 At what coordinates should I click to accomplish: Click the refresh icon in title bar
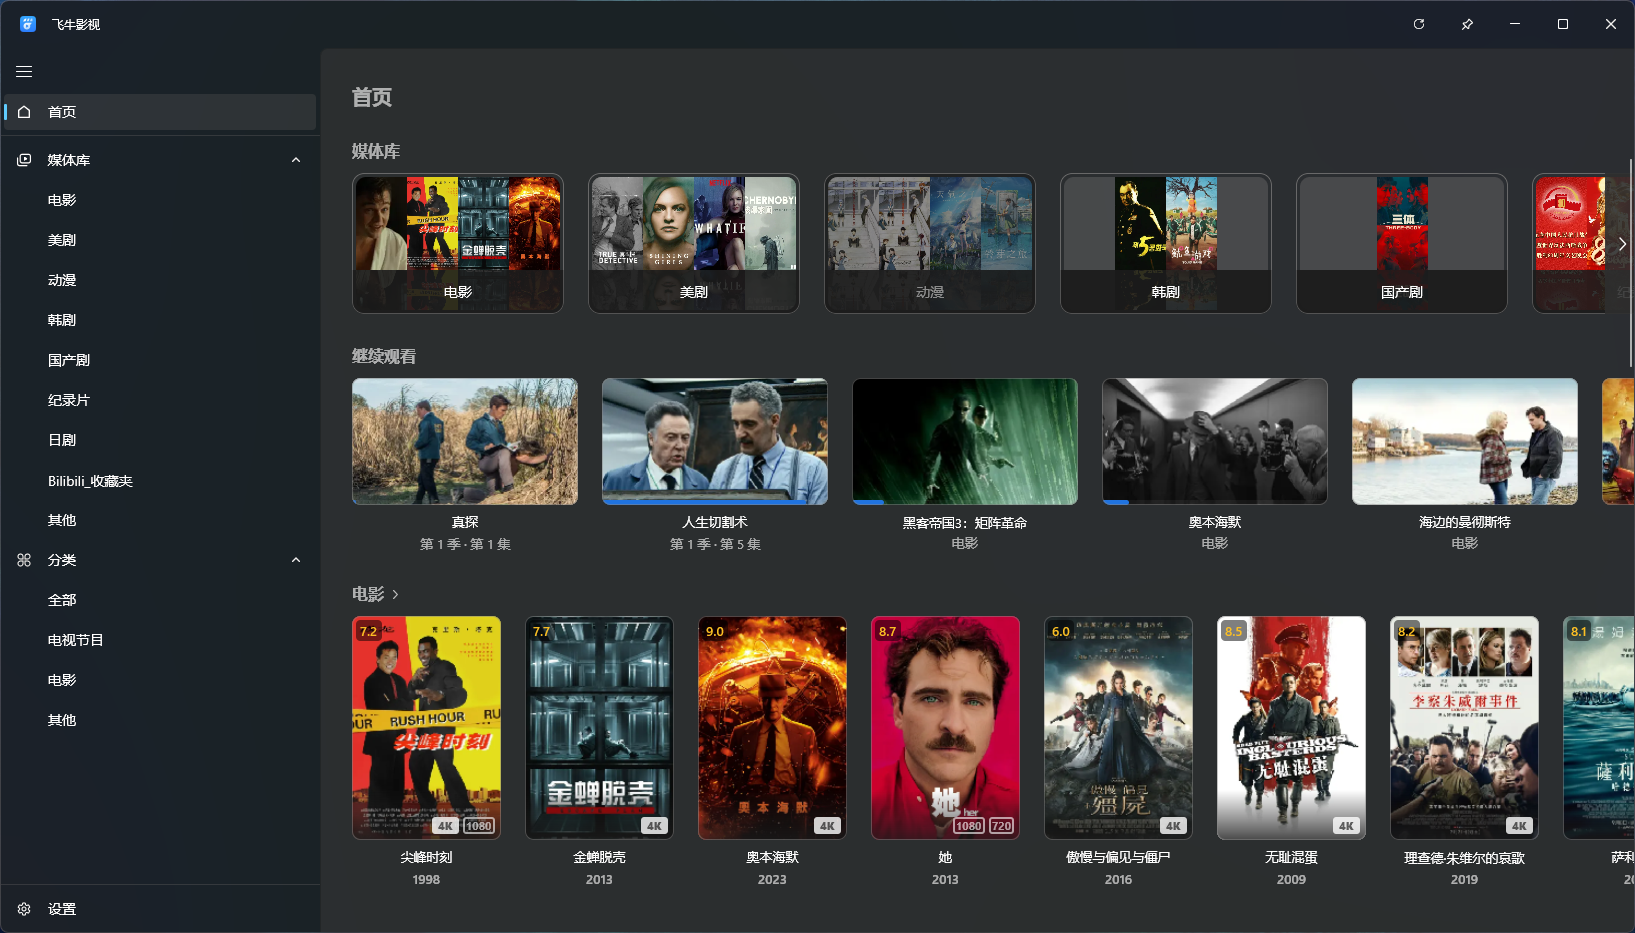(1418, 24)
